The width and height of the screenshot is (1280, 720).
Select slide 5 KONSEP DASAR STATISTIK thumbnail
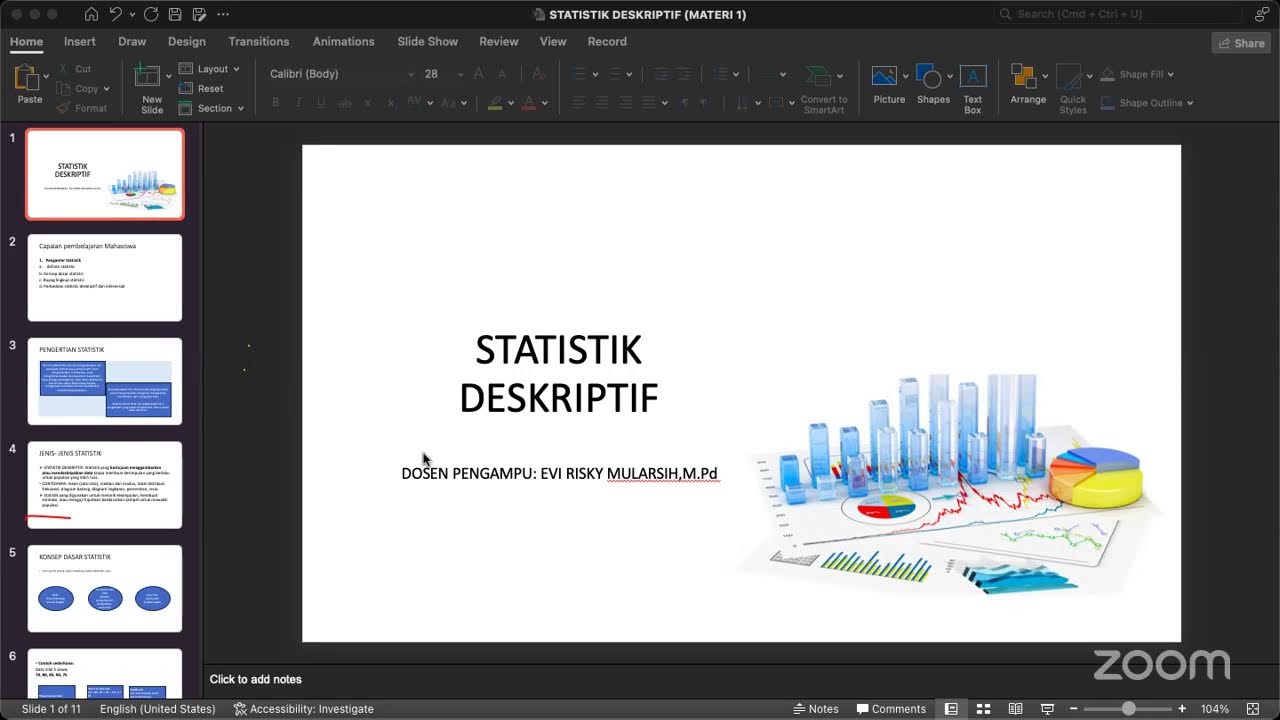pyautogui.click(x=105, y=588)
